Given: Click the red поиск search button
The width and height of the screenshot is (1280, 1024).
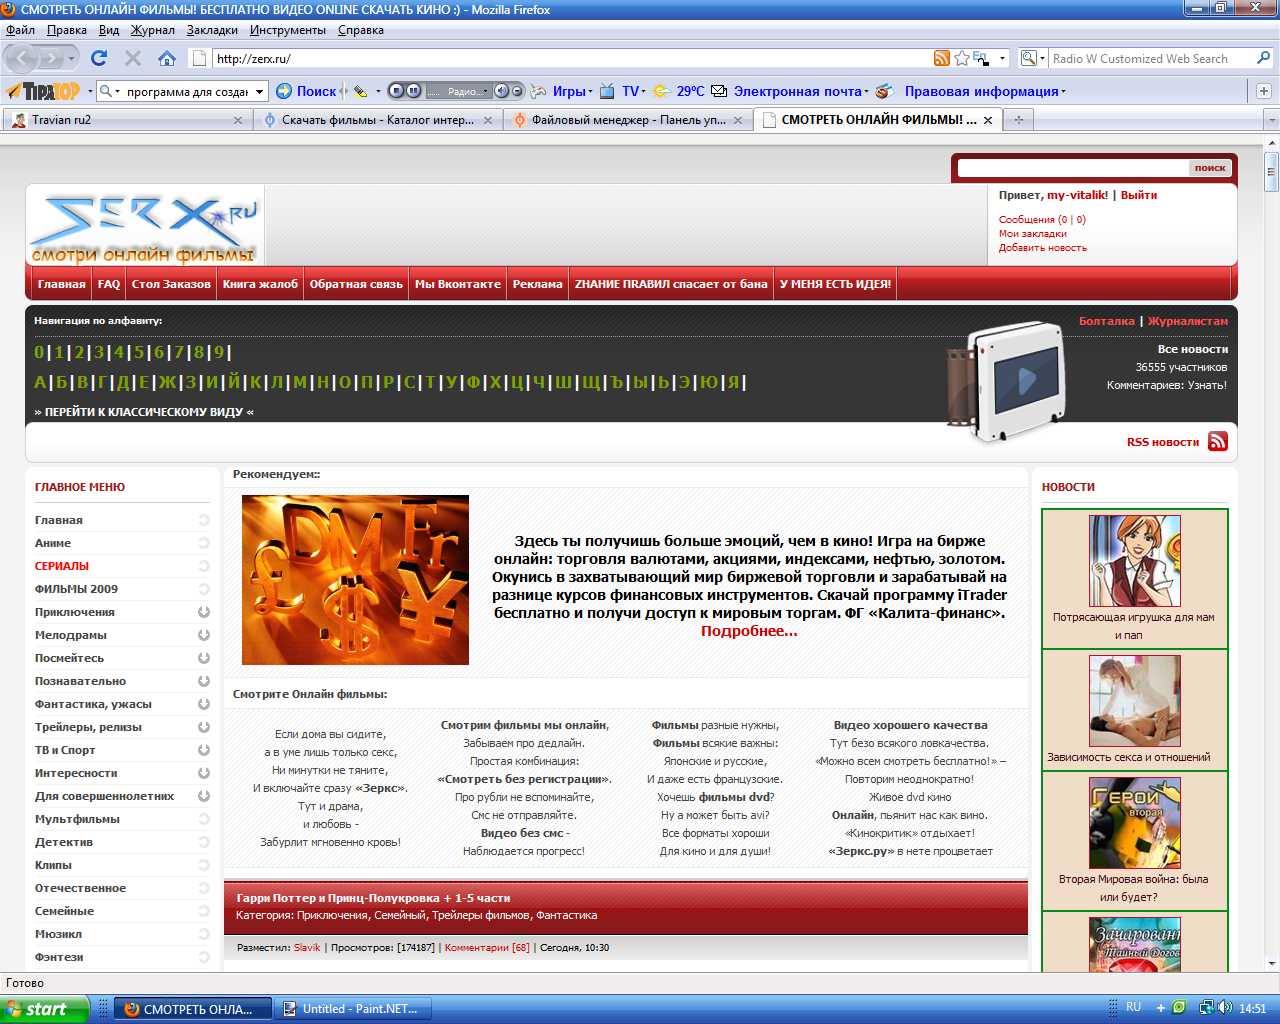Looking at the screenshot, I should [x=1209, y=168].
